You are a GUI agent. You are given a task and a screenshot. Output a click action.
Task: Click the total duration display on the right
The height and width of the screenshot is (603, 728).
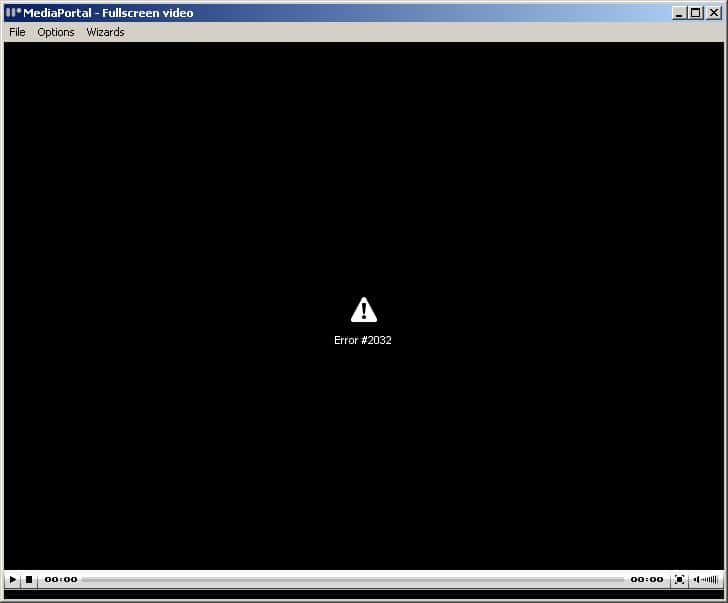[x=646, y=579]
